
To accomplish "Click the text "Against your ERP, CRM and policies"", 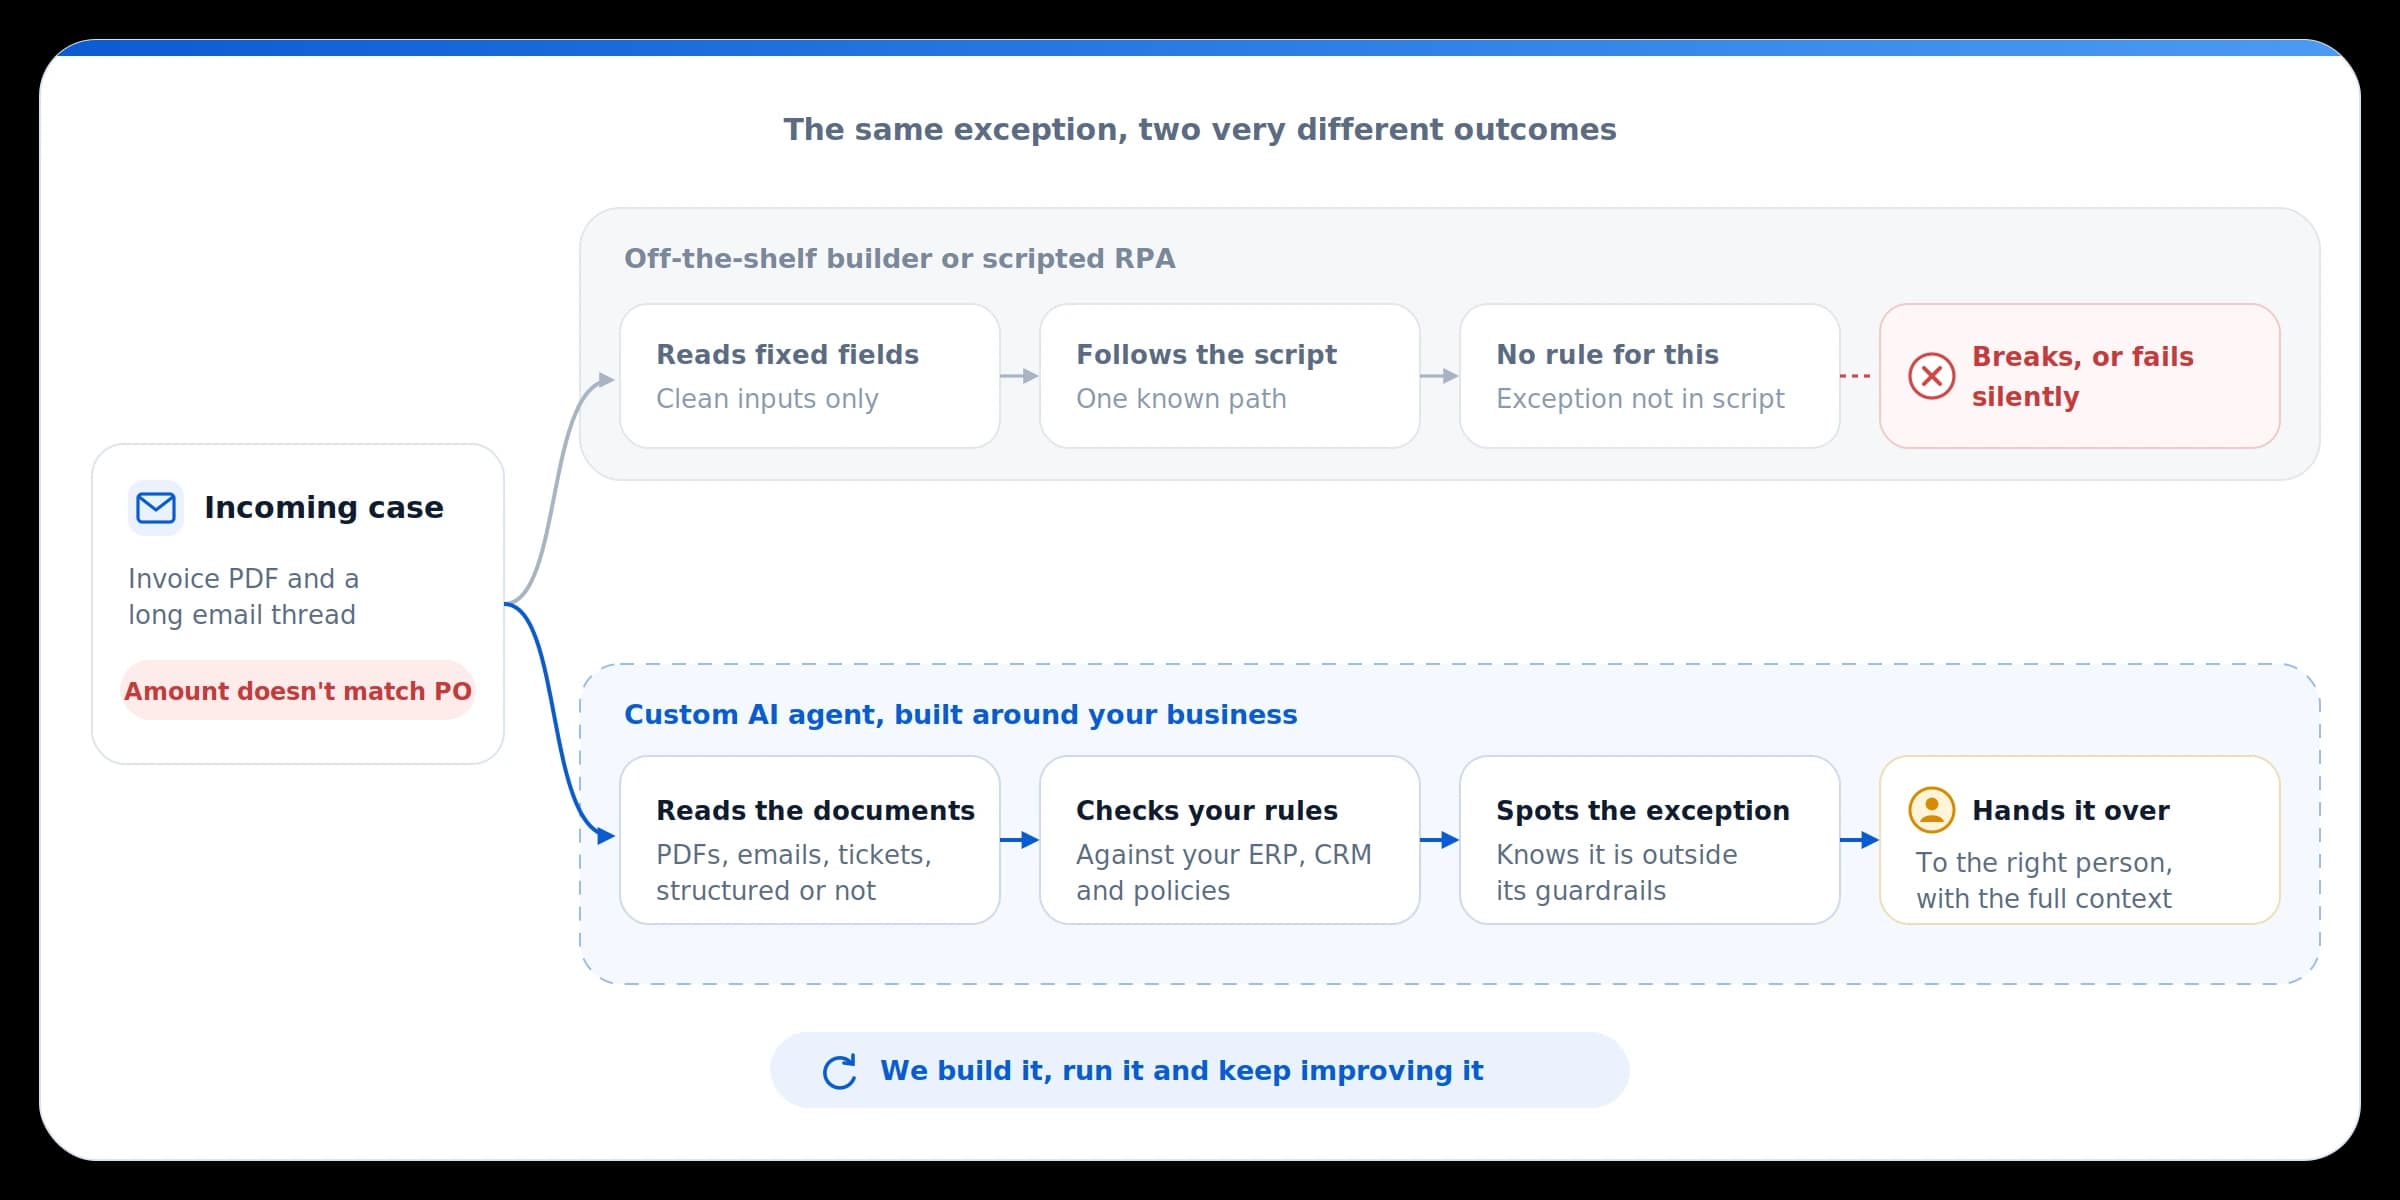I will pyautogui.click(x=1224, y=872).
